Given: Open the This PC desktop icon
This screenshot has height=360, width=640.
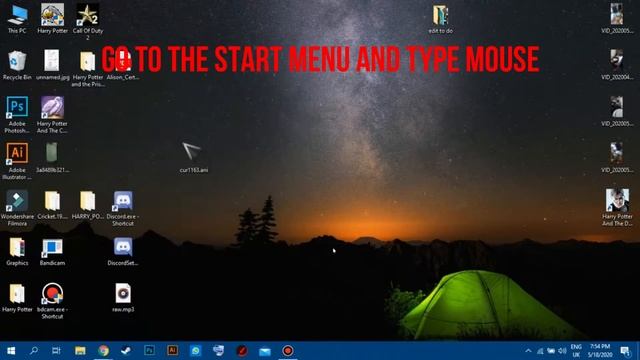Looking at the screenshot, I should [x=17, y=19].
